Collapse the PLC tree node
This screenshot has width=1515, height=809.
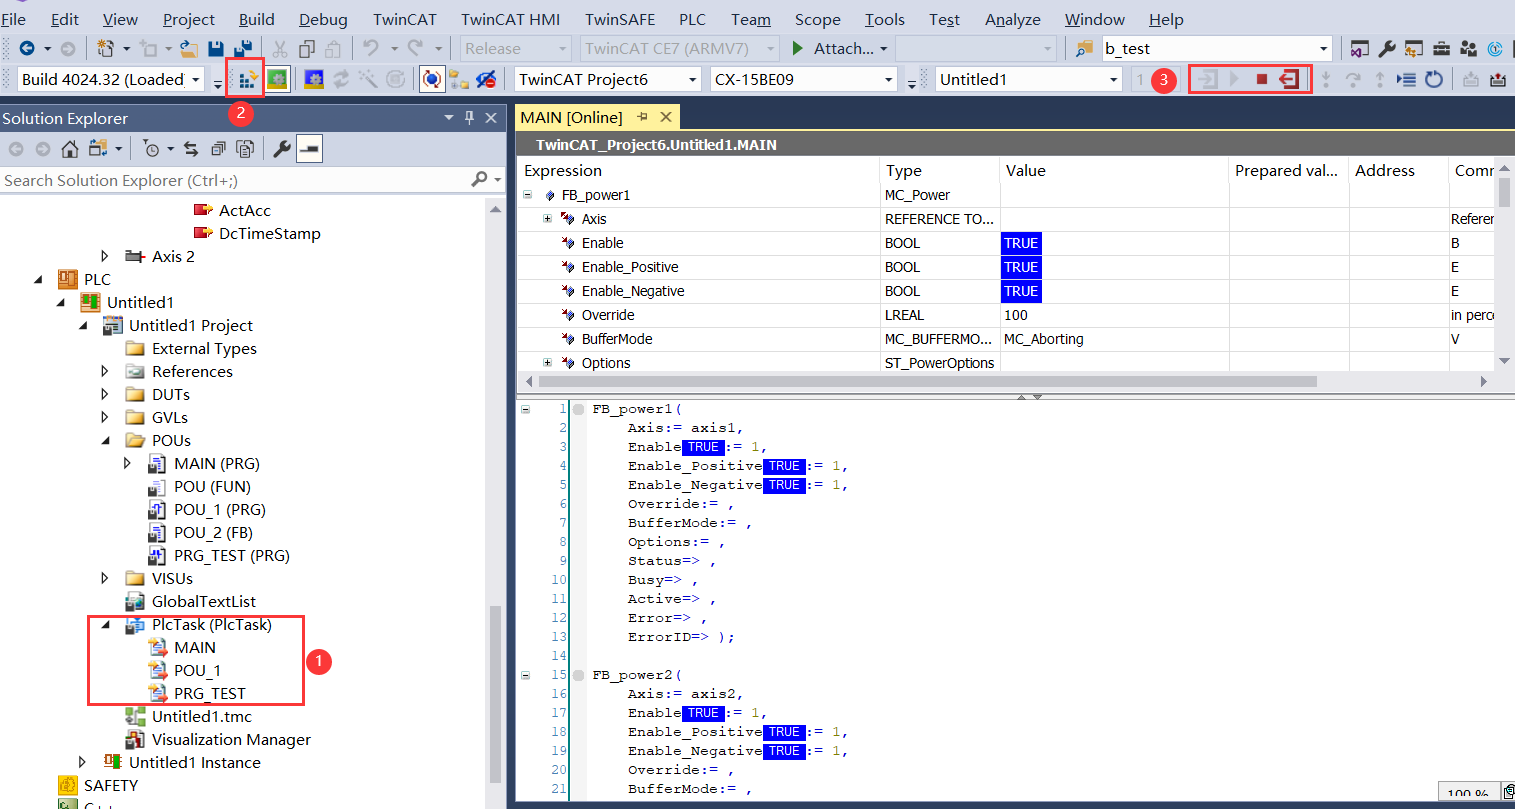[x=39, y=279]
